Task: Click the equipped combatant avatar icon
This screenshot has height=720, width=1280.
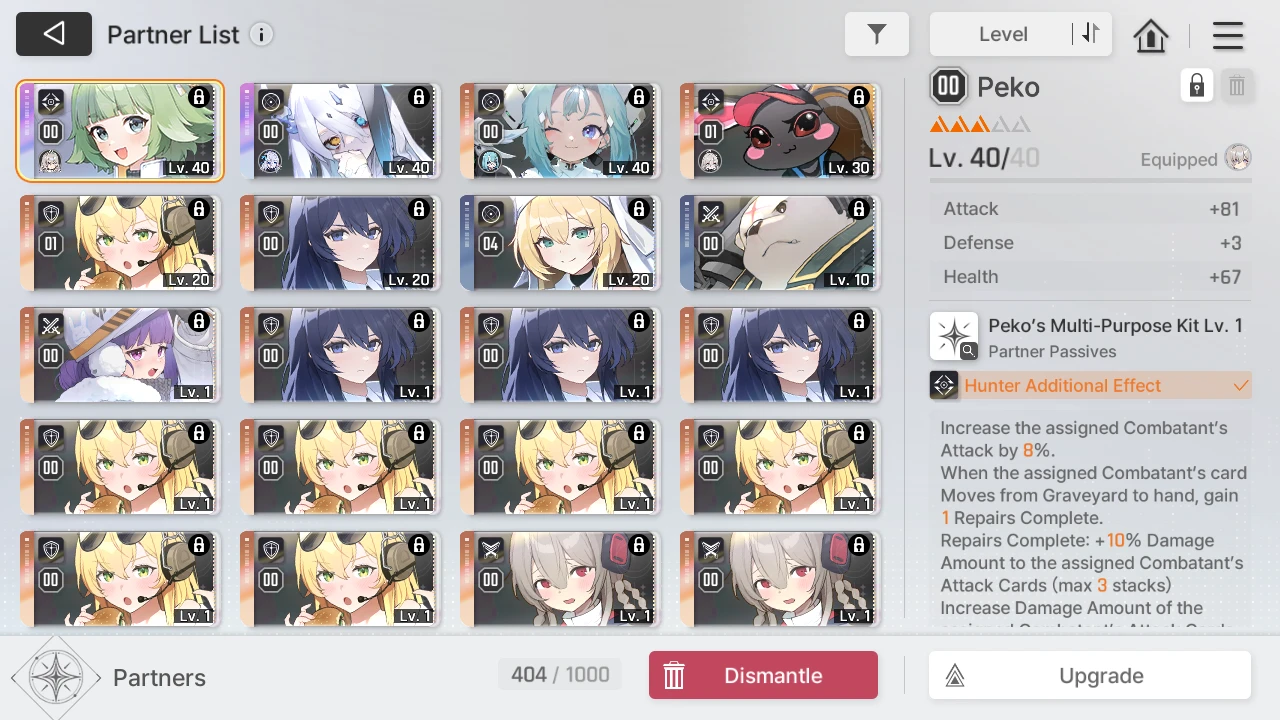Action: click(x=1238, y=159)
